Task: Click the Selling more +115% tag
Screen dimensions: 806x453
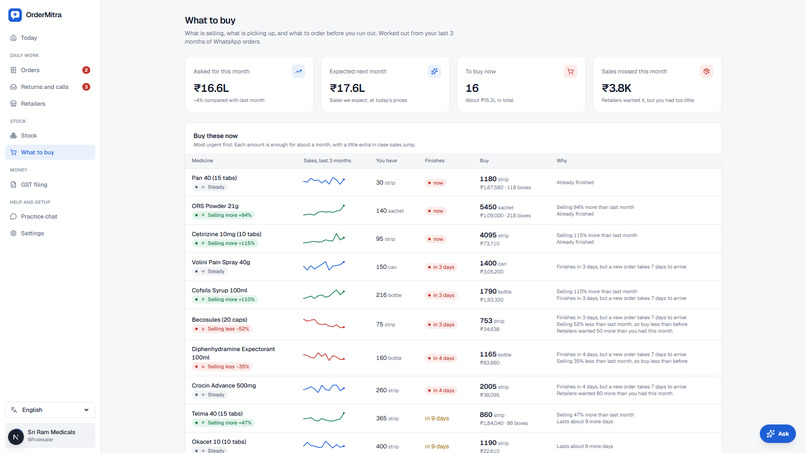Action: coord(225,243)
